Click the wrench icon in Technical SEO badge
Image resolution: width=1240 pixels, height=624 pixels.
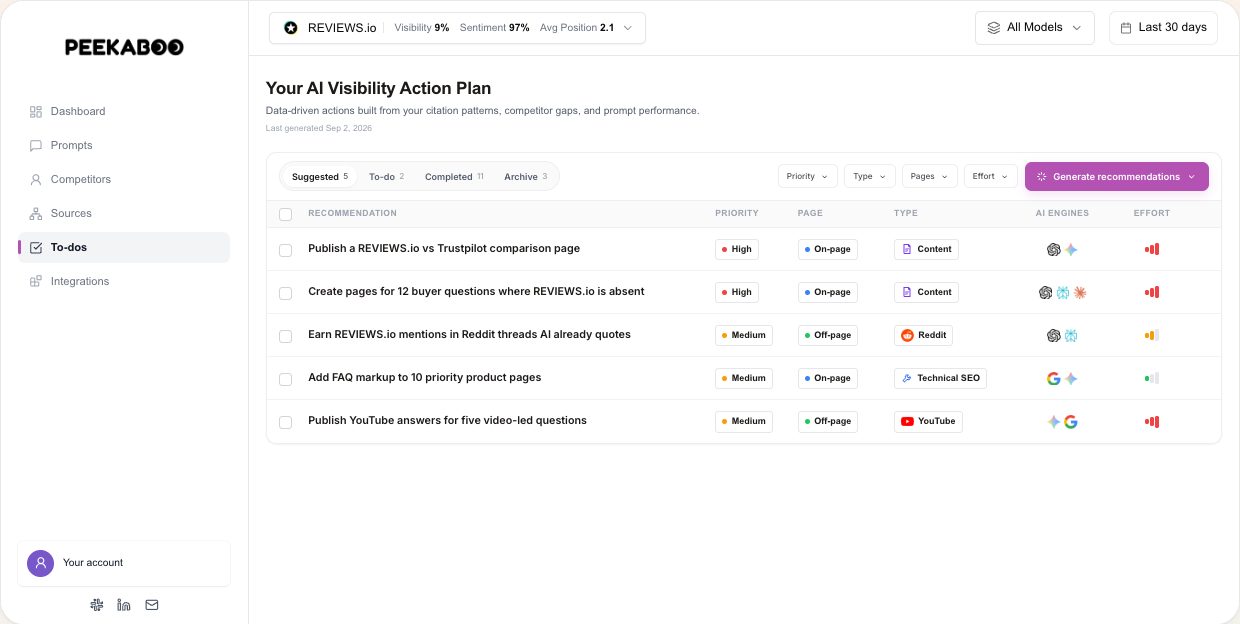click(x=907, y=378)
